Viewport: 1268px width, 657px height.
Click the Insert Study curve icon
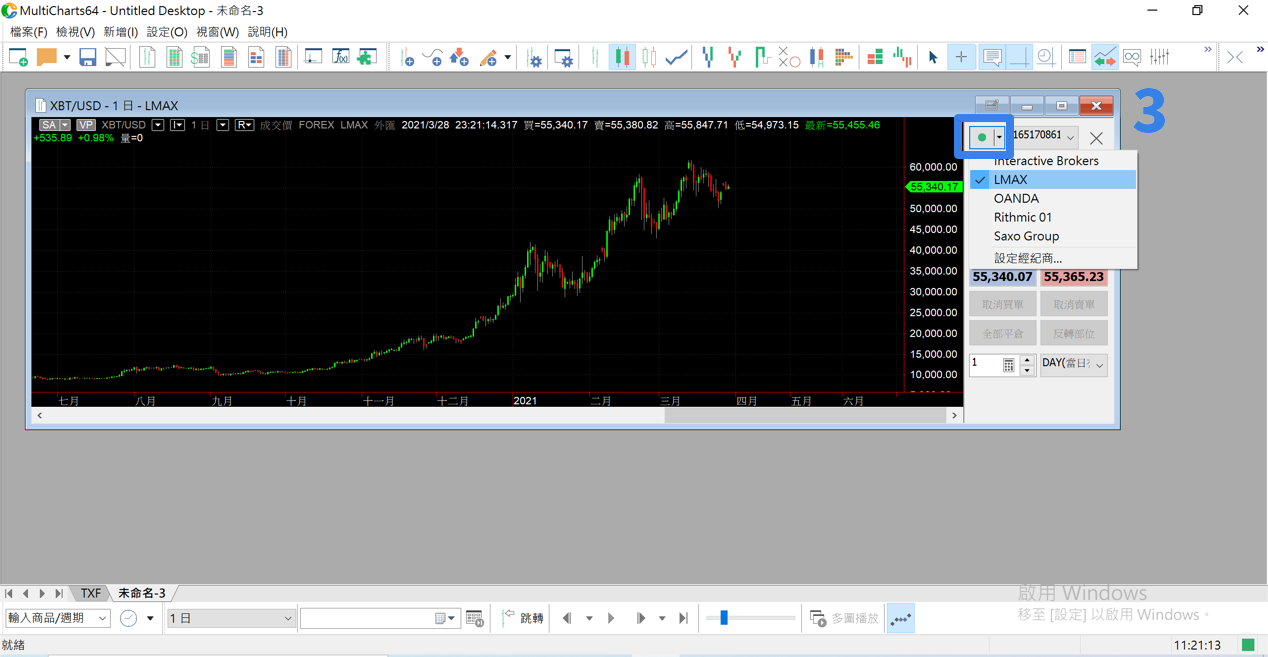coord(433,58)
